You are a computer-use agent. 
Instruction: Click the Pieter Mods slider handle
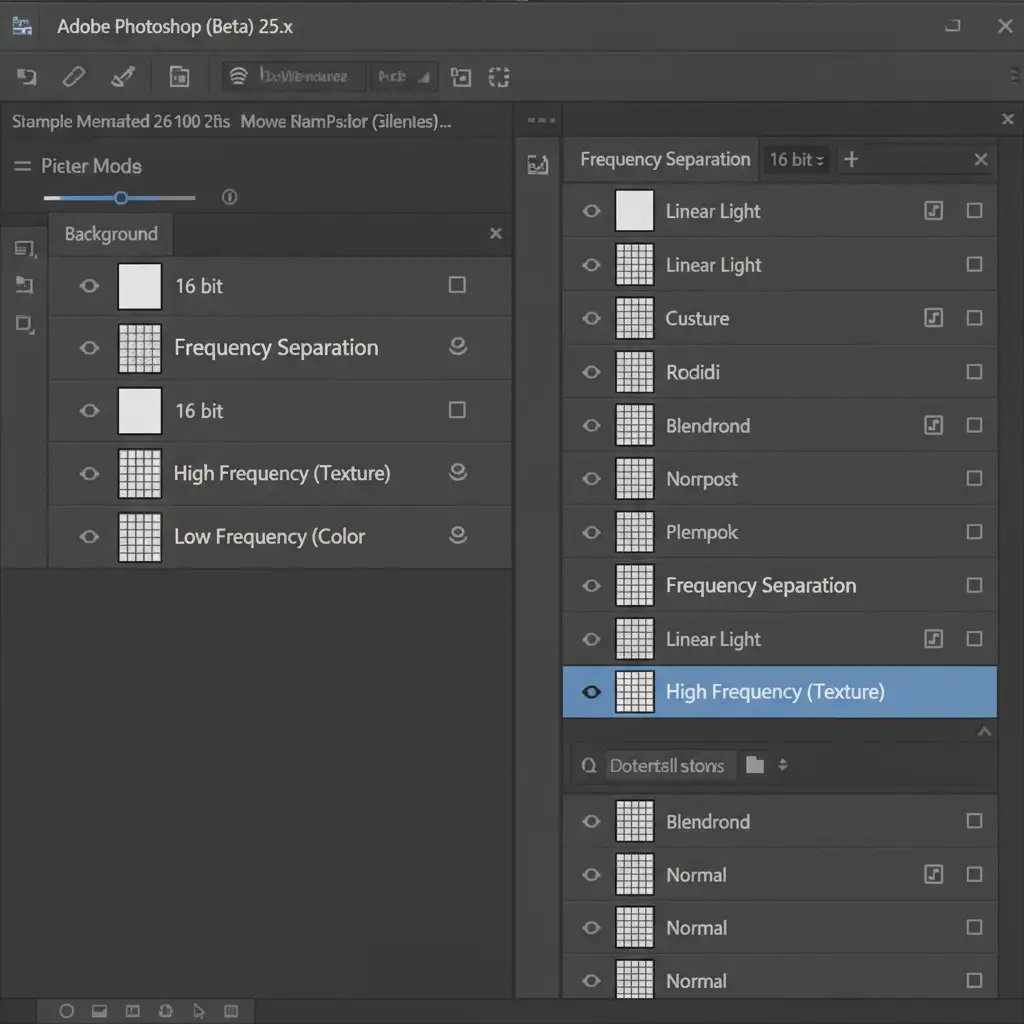pos(121,198)
